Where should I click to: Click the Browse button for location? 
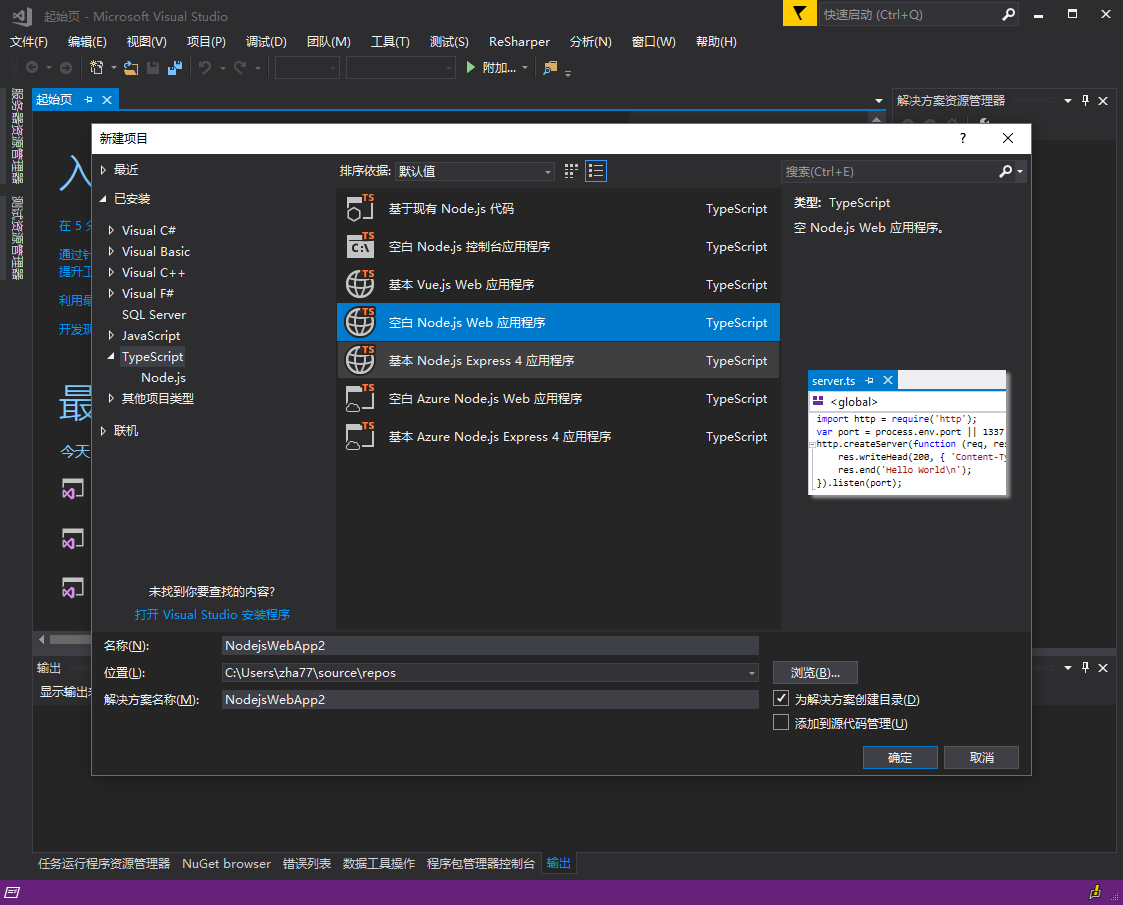click(x=815, y=672)
